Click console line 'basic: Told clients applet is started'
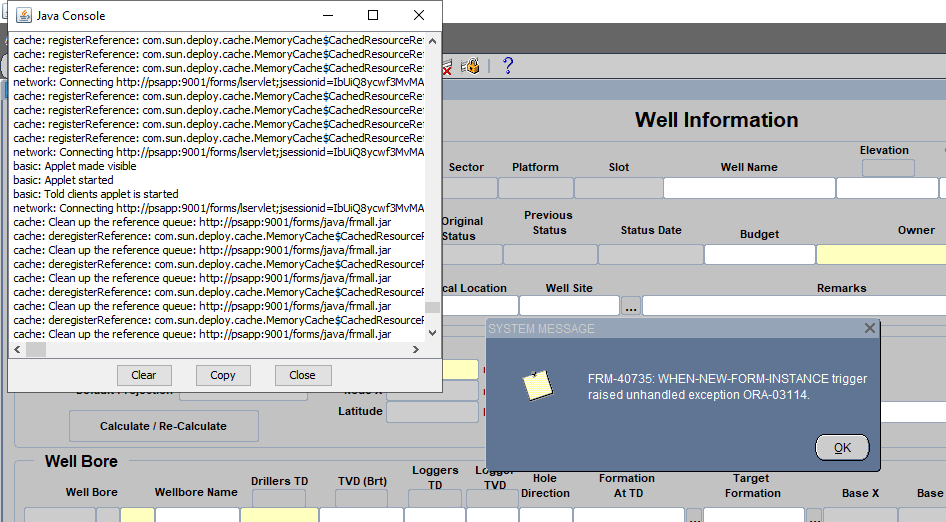This screenshot has width=946, height=522. click(96, 194)
